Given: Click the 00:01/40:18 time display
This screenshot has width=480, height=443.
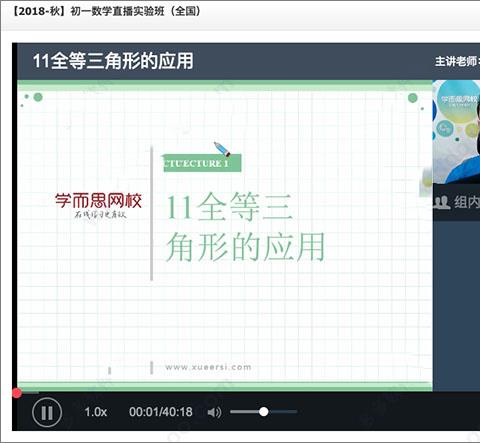Looking at the screenshot, I should tap(161, 412).
